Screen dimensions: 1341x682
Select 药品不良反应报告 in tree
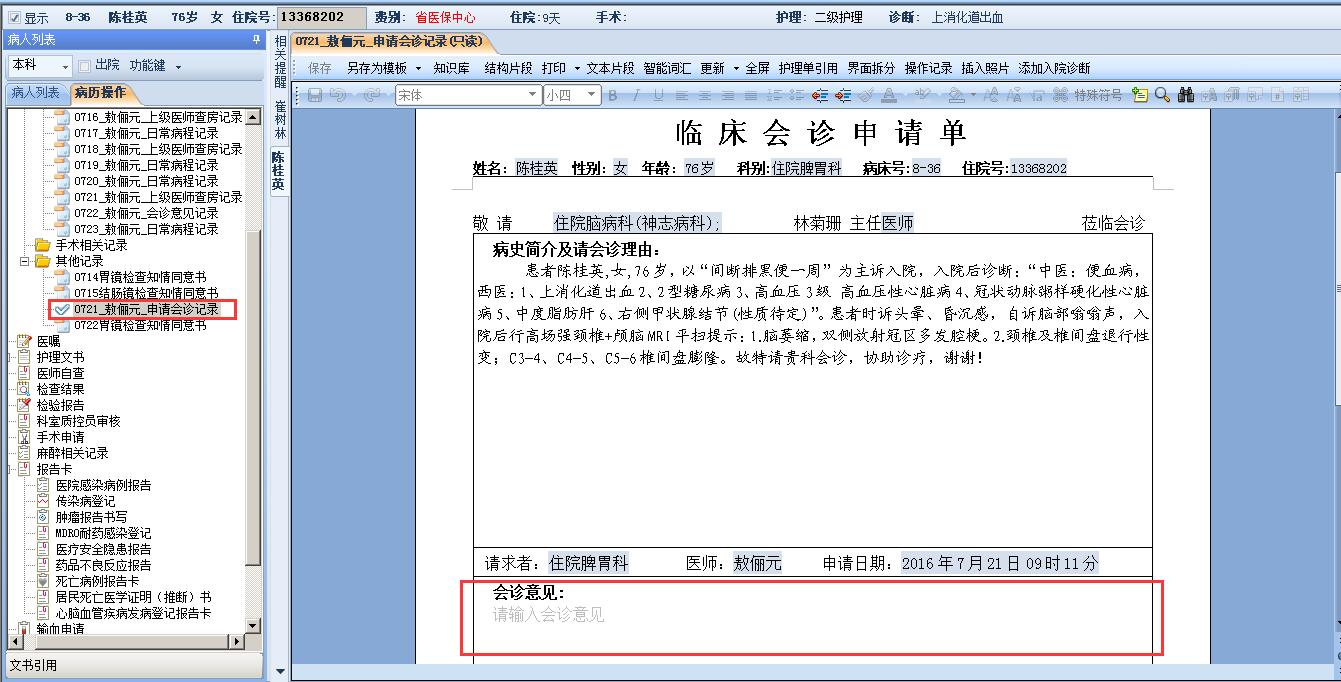tap(104, 565)
